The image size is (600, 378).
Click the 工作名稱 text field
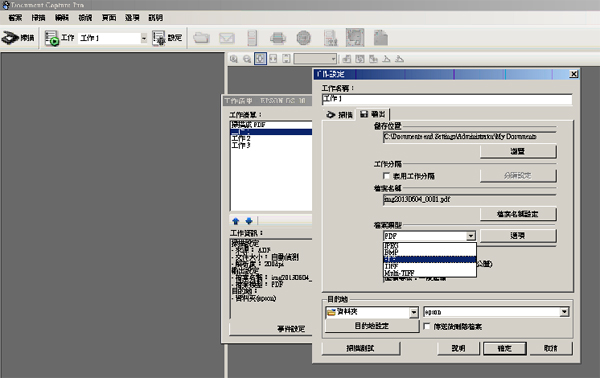[x=447, y=99]
